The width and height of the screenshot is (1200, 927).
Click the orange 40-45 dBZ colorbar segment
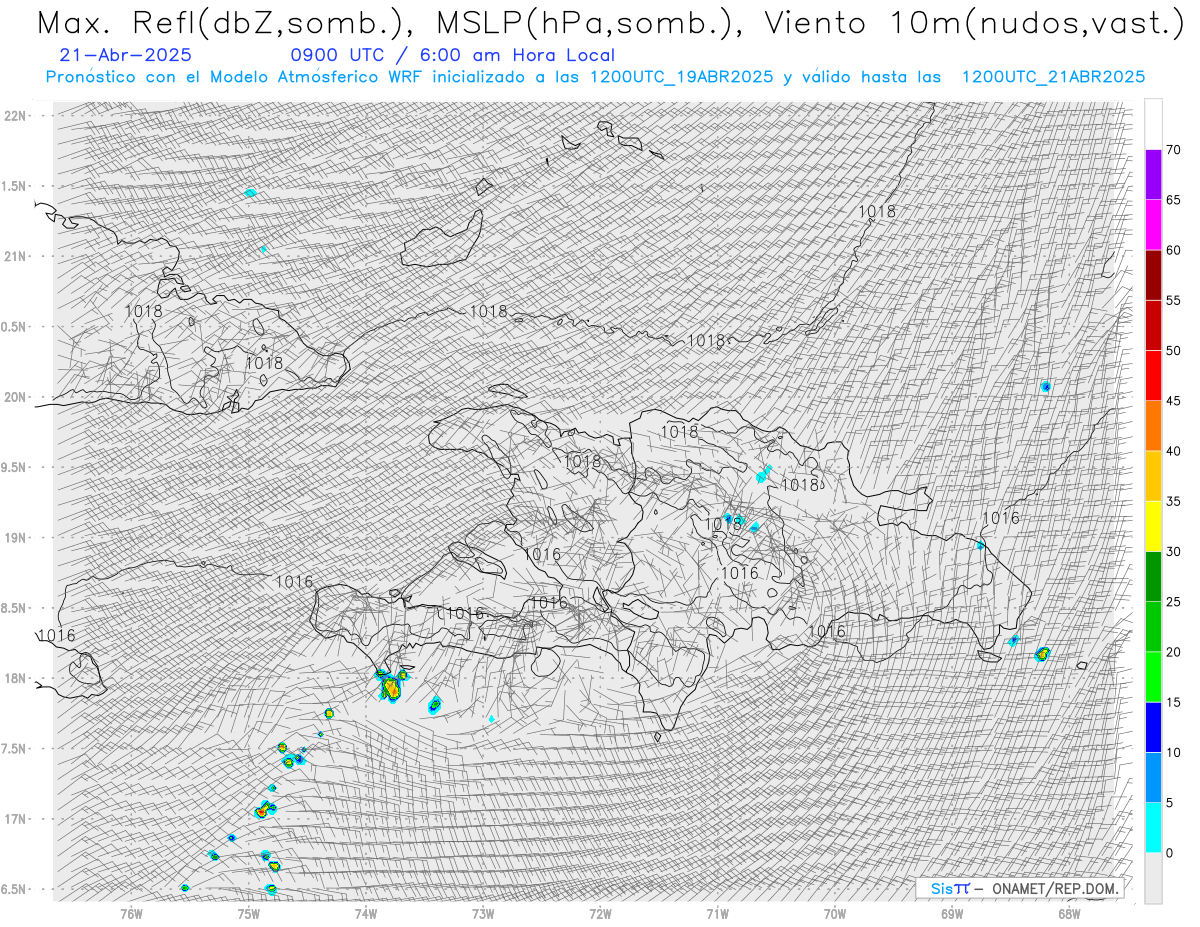click(x=1153, y=426)
